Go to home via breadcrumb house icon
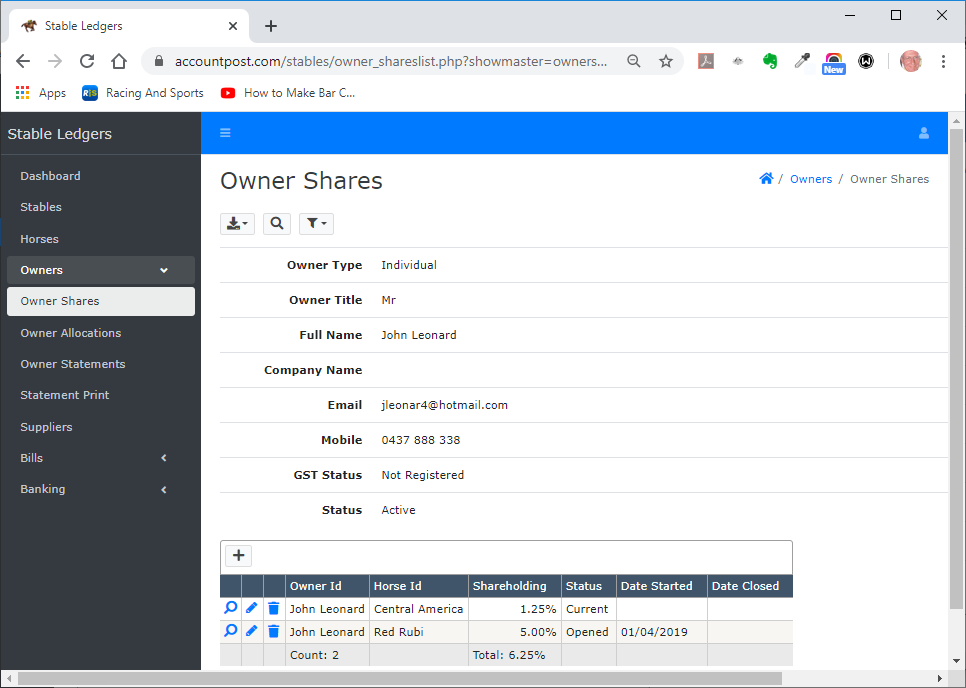 766,179
